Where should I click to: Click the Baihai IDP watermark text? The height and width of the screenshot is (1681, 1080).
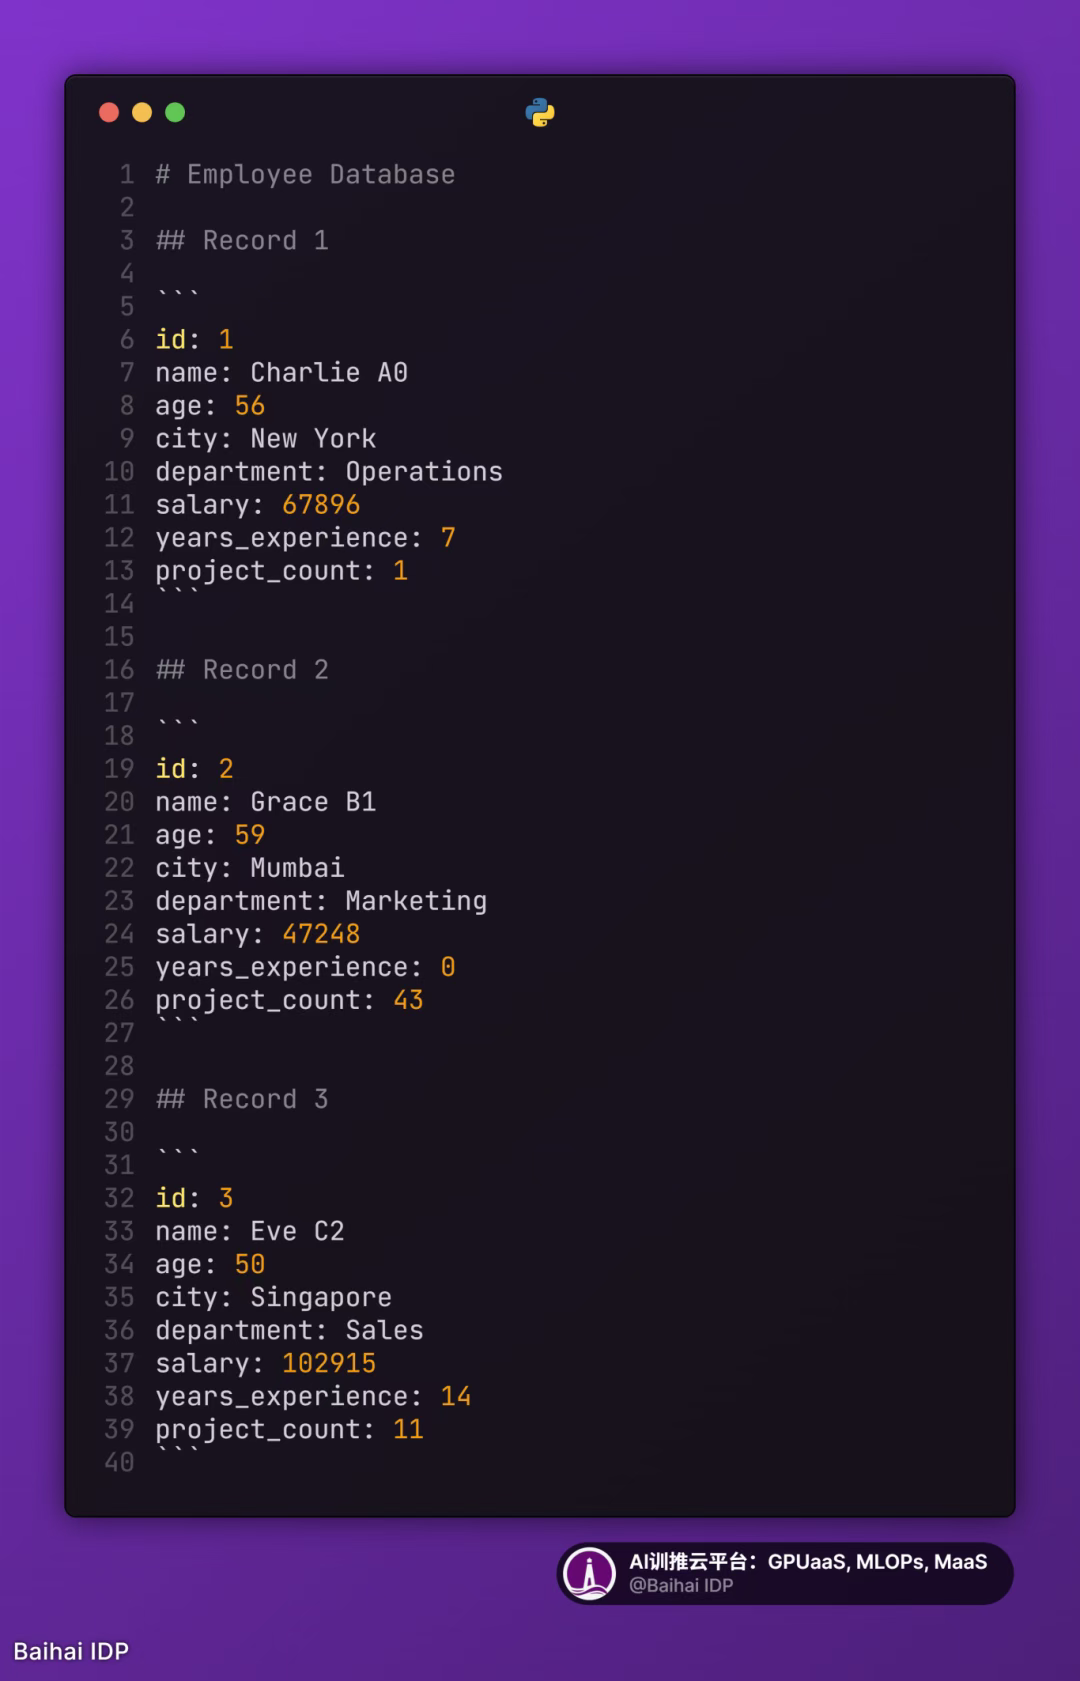point(71,1651)
